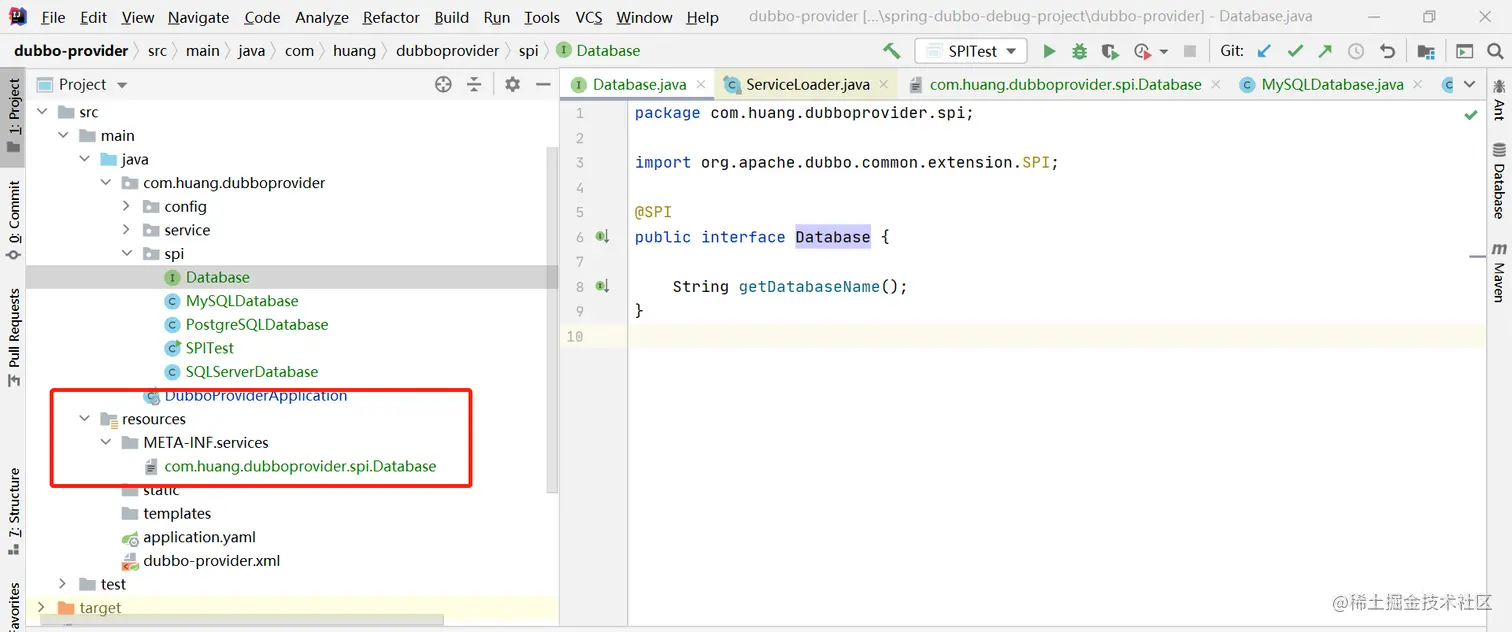Start debugging with the bug icon

click(1079, 51)
